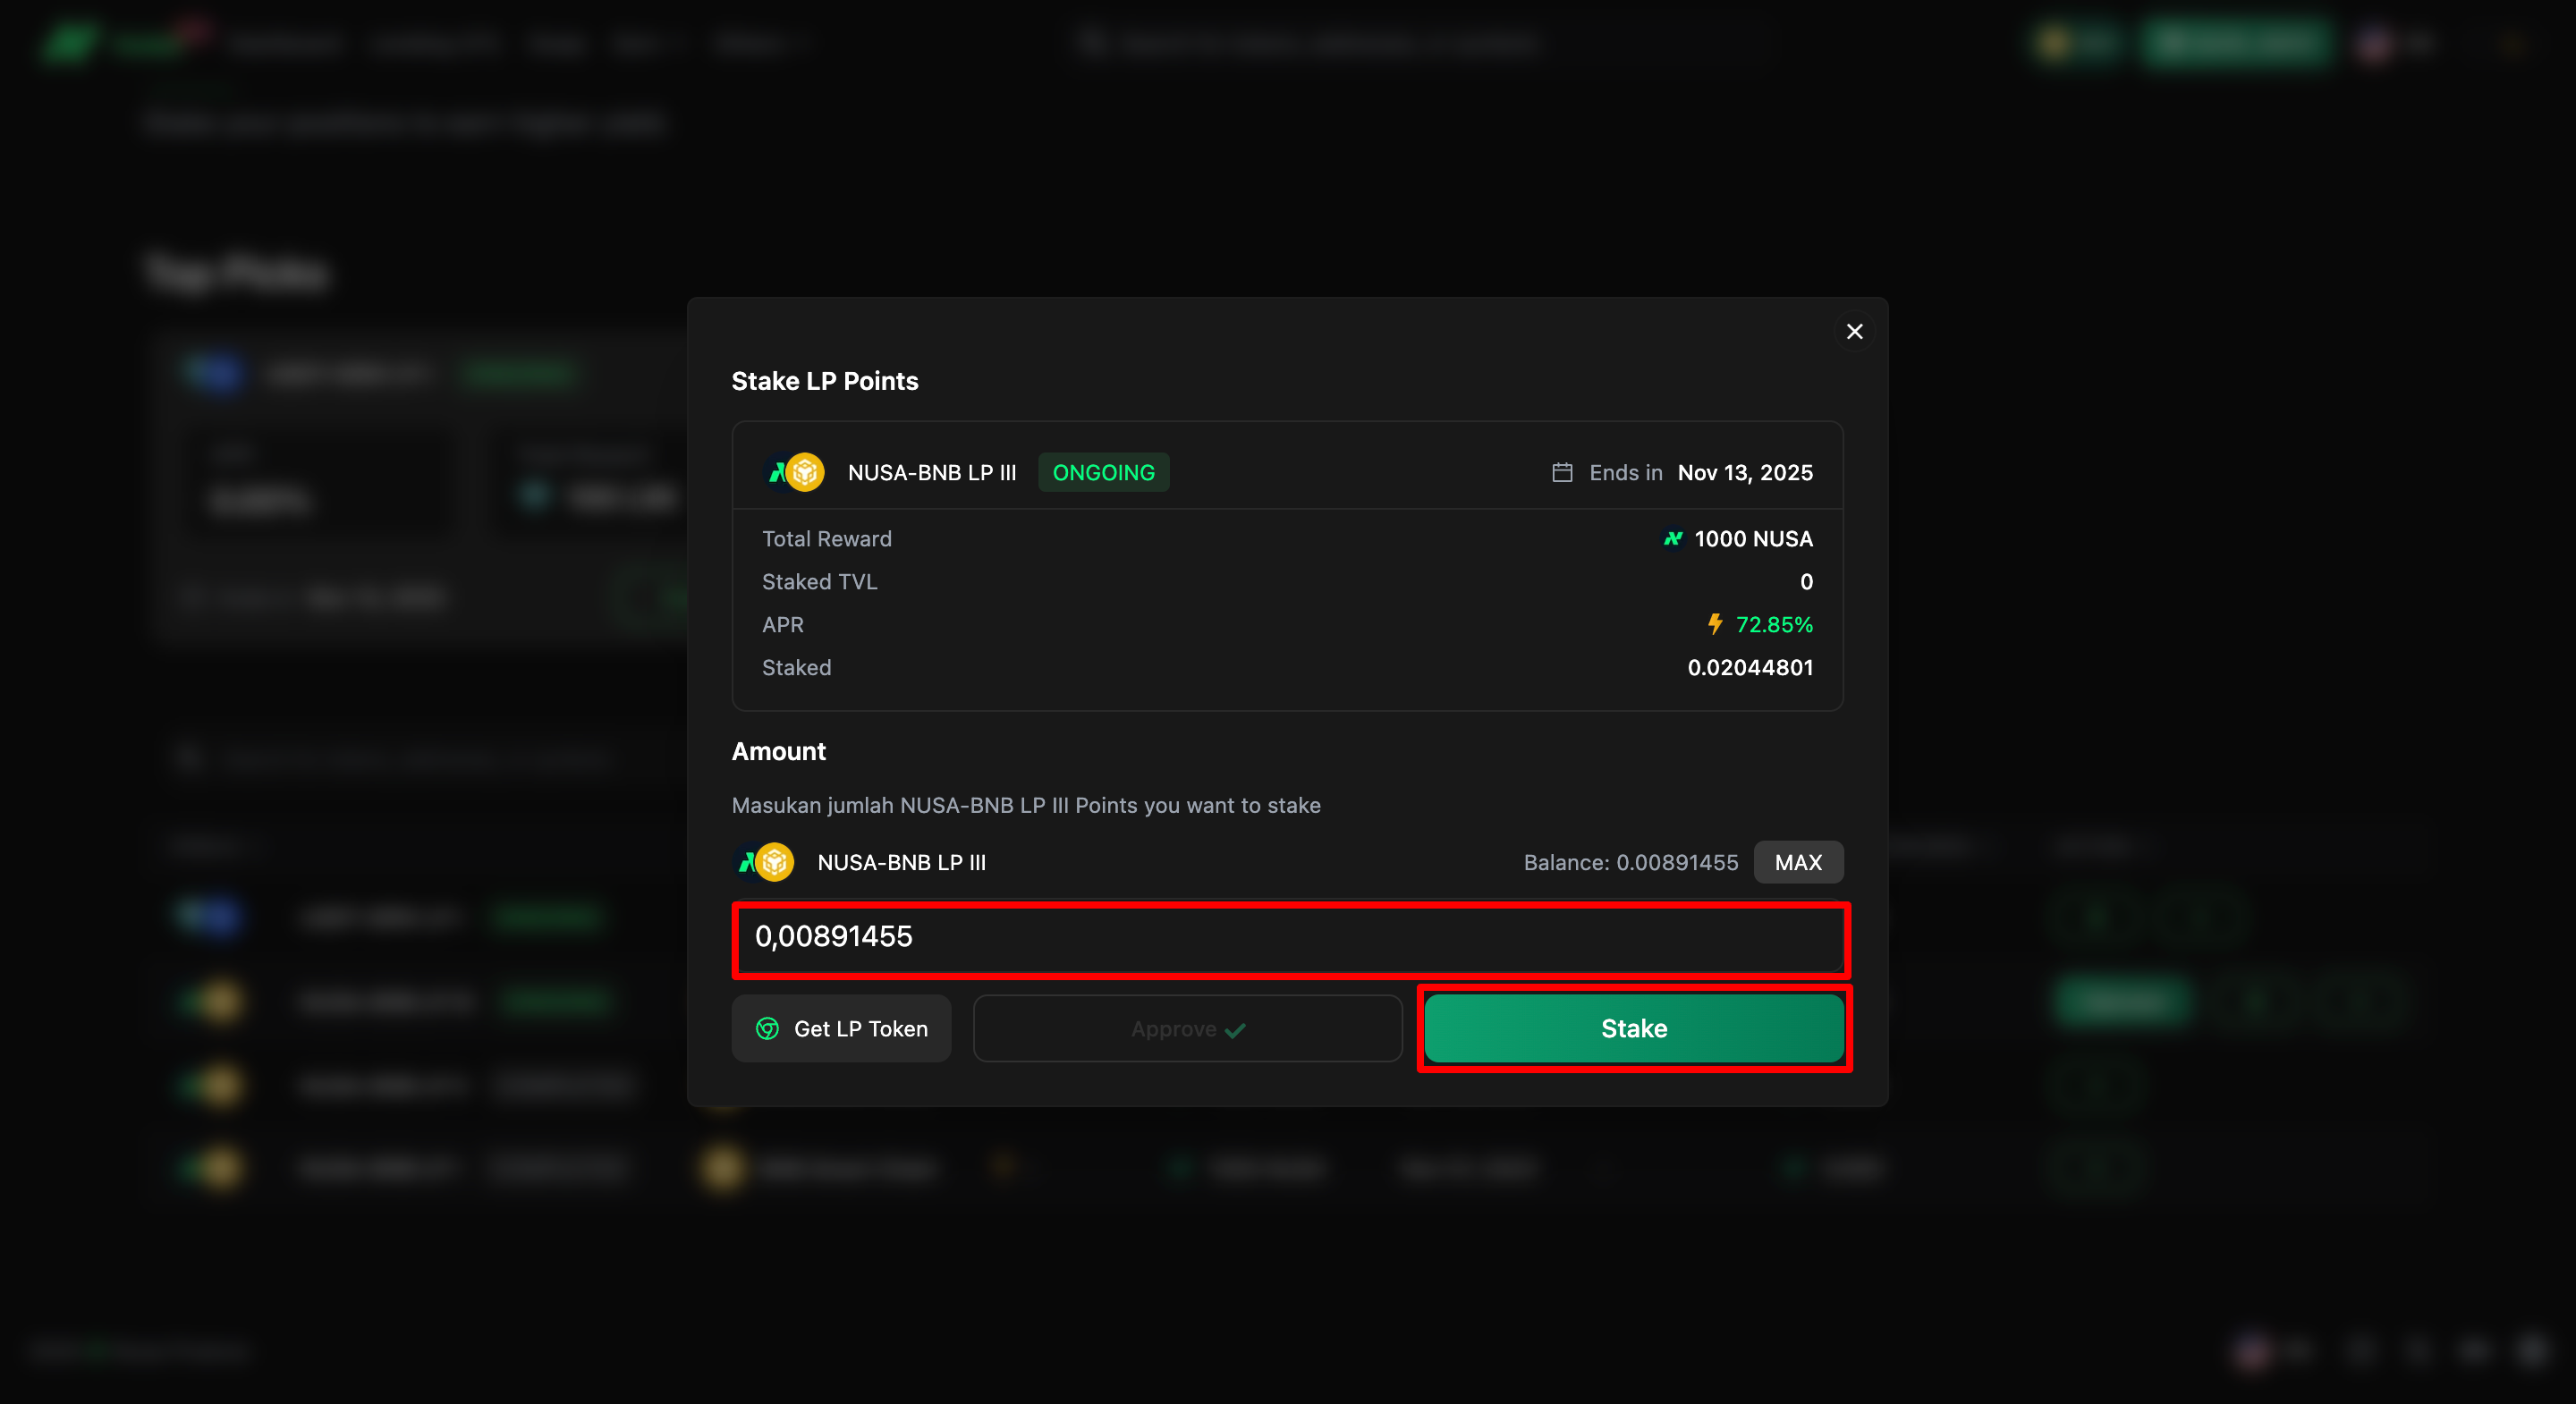
Task: Click the swirl icon in Get LP Token
Action: coord(767,1028)
